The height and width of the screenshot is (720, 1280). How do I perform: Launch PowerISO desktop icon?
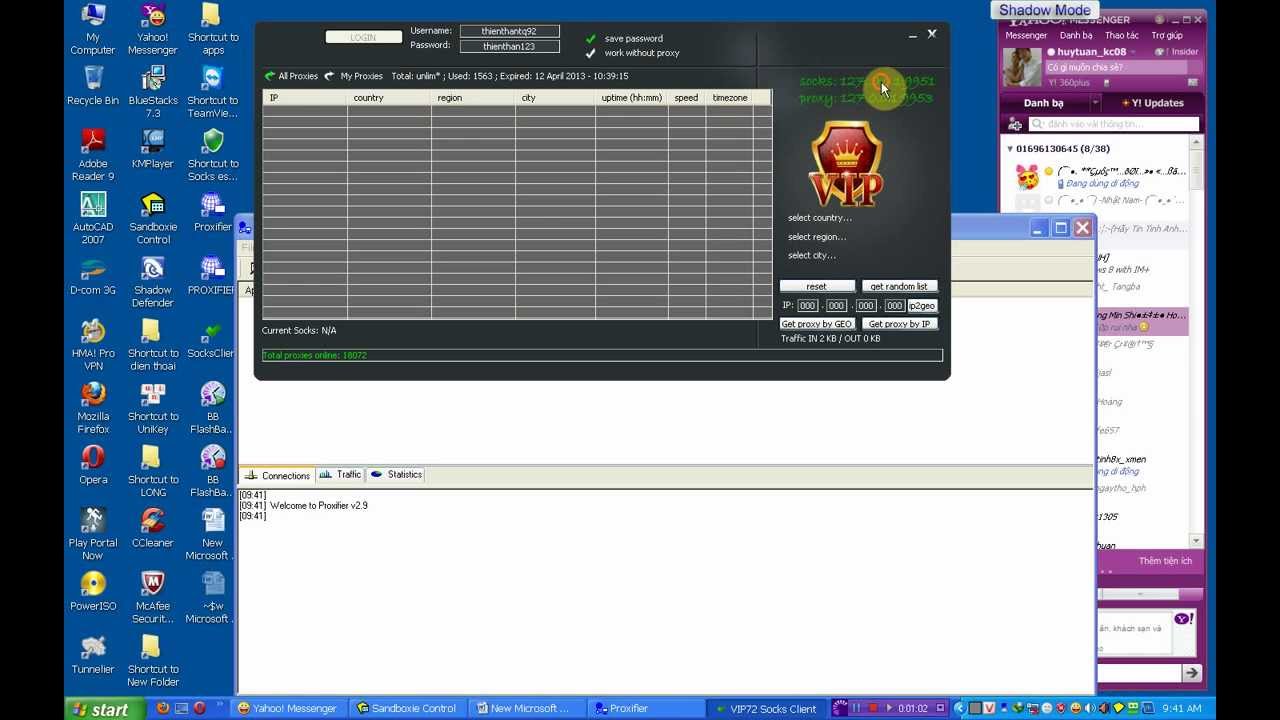click(93, 590)
